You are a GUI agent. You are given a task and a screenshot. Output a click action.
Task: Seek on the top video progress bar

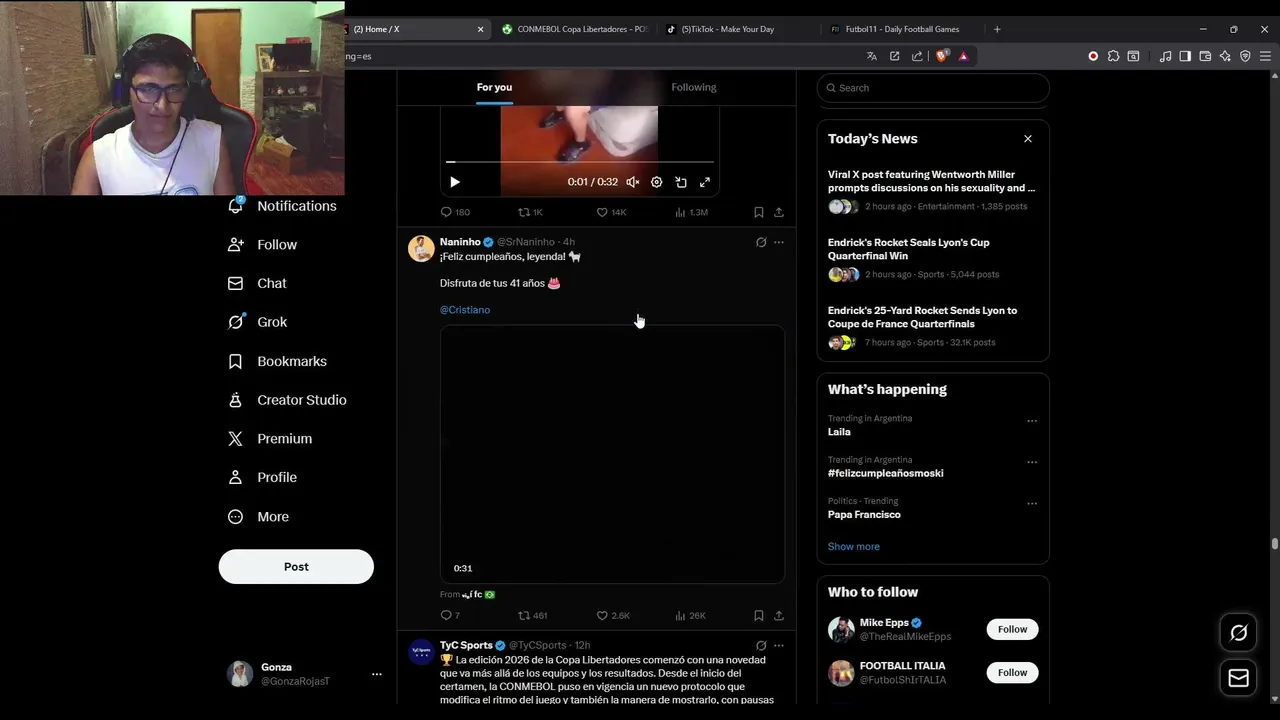[580, 161]
